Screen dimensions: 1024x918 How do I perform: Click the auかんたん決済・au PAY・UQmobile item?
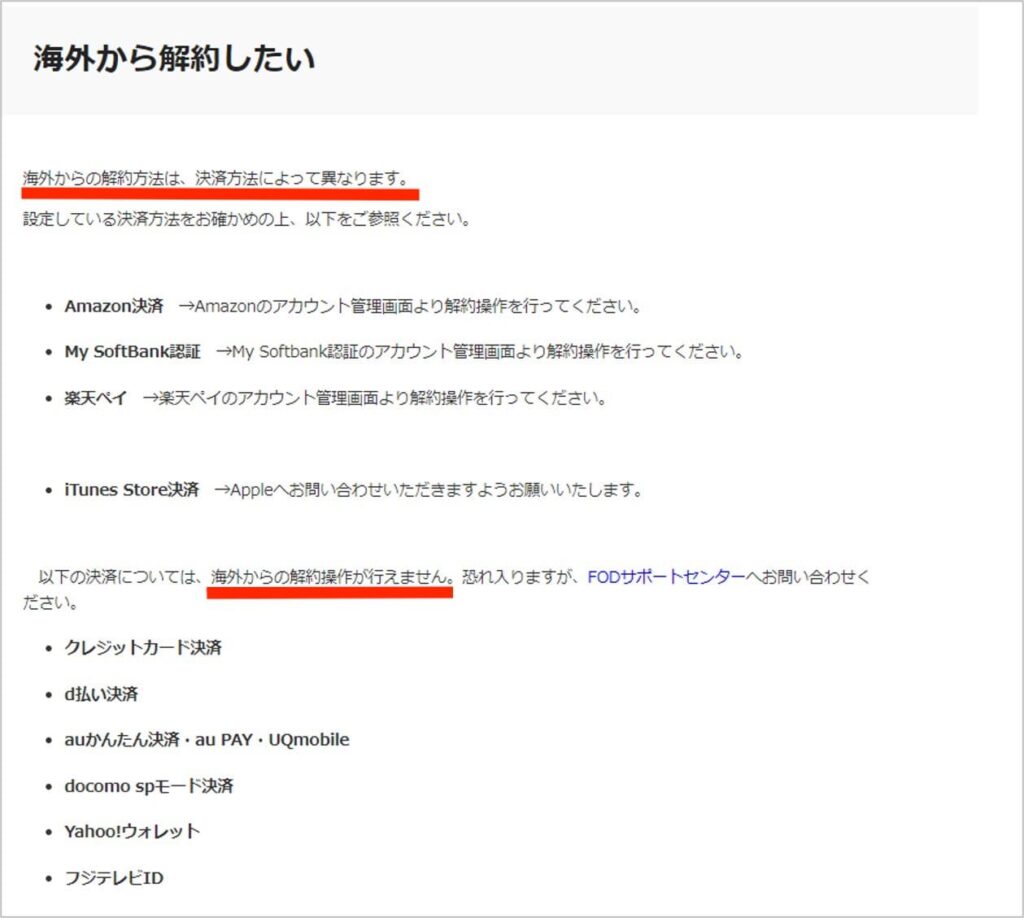(206, 740)
